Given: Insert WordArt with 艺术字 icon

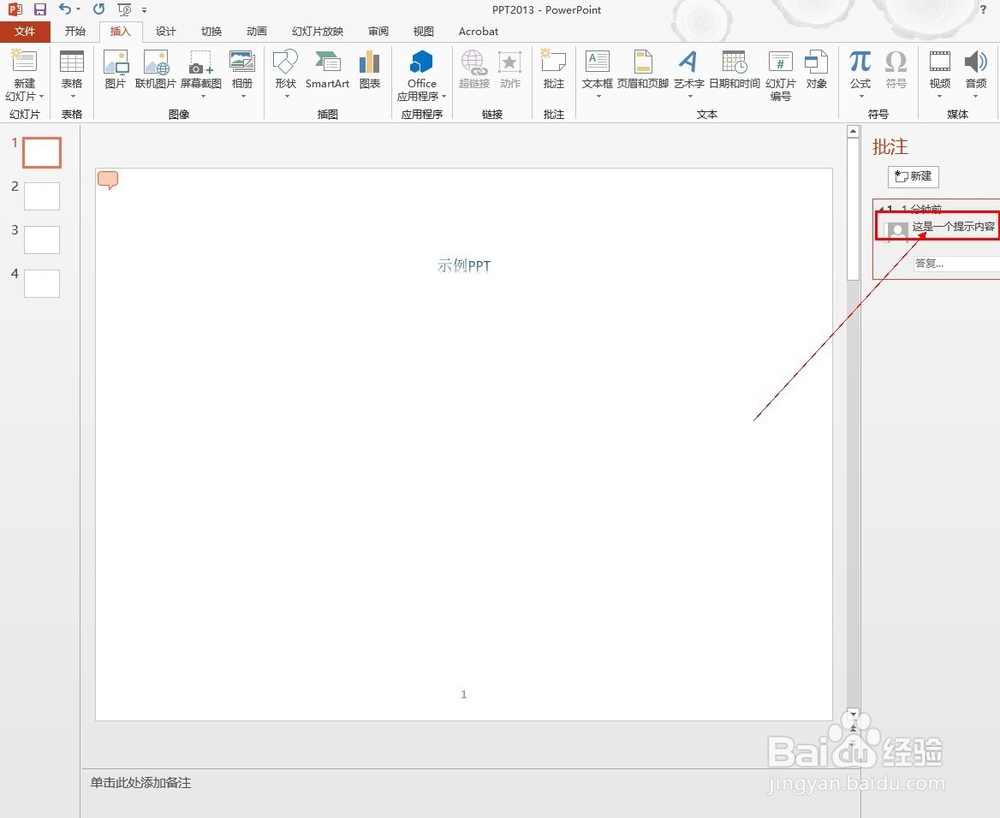Looking at the screenshot, I should tap(689, 62).
